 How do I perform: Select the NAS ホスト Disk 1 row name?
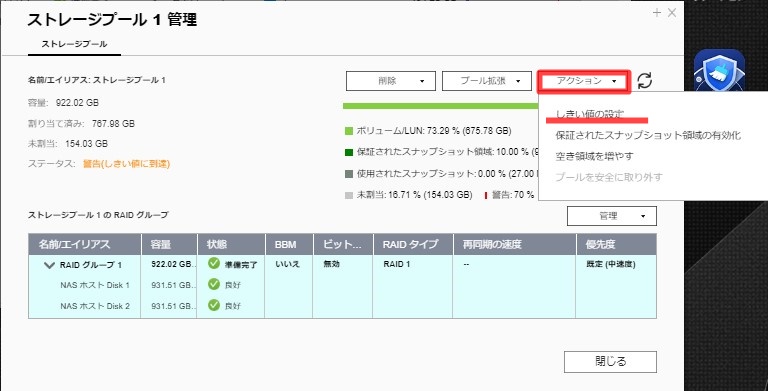[95, 285]
